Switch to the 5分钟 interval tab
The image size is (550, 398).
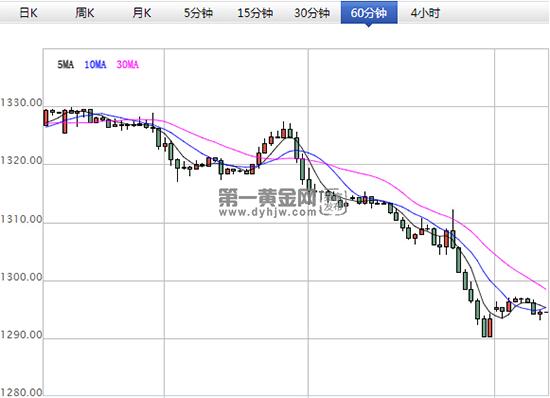(199, 13)
